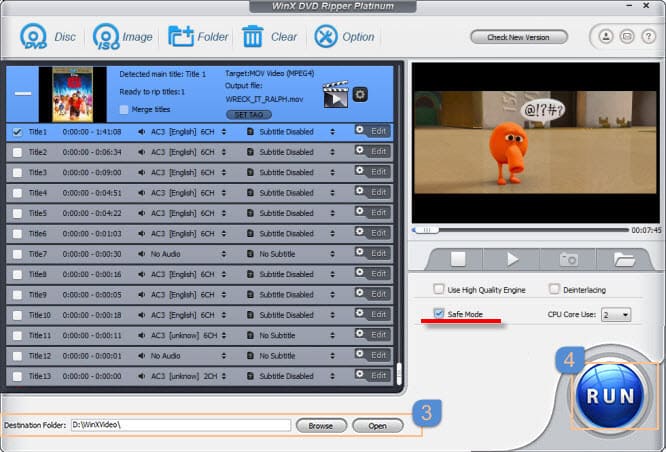
Task: Click the speaker icon of Title1
Action: pyautogui.click(x=141, y=132)
